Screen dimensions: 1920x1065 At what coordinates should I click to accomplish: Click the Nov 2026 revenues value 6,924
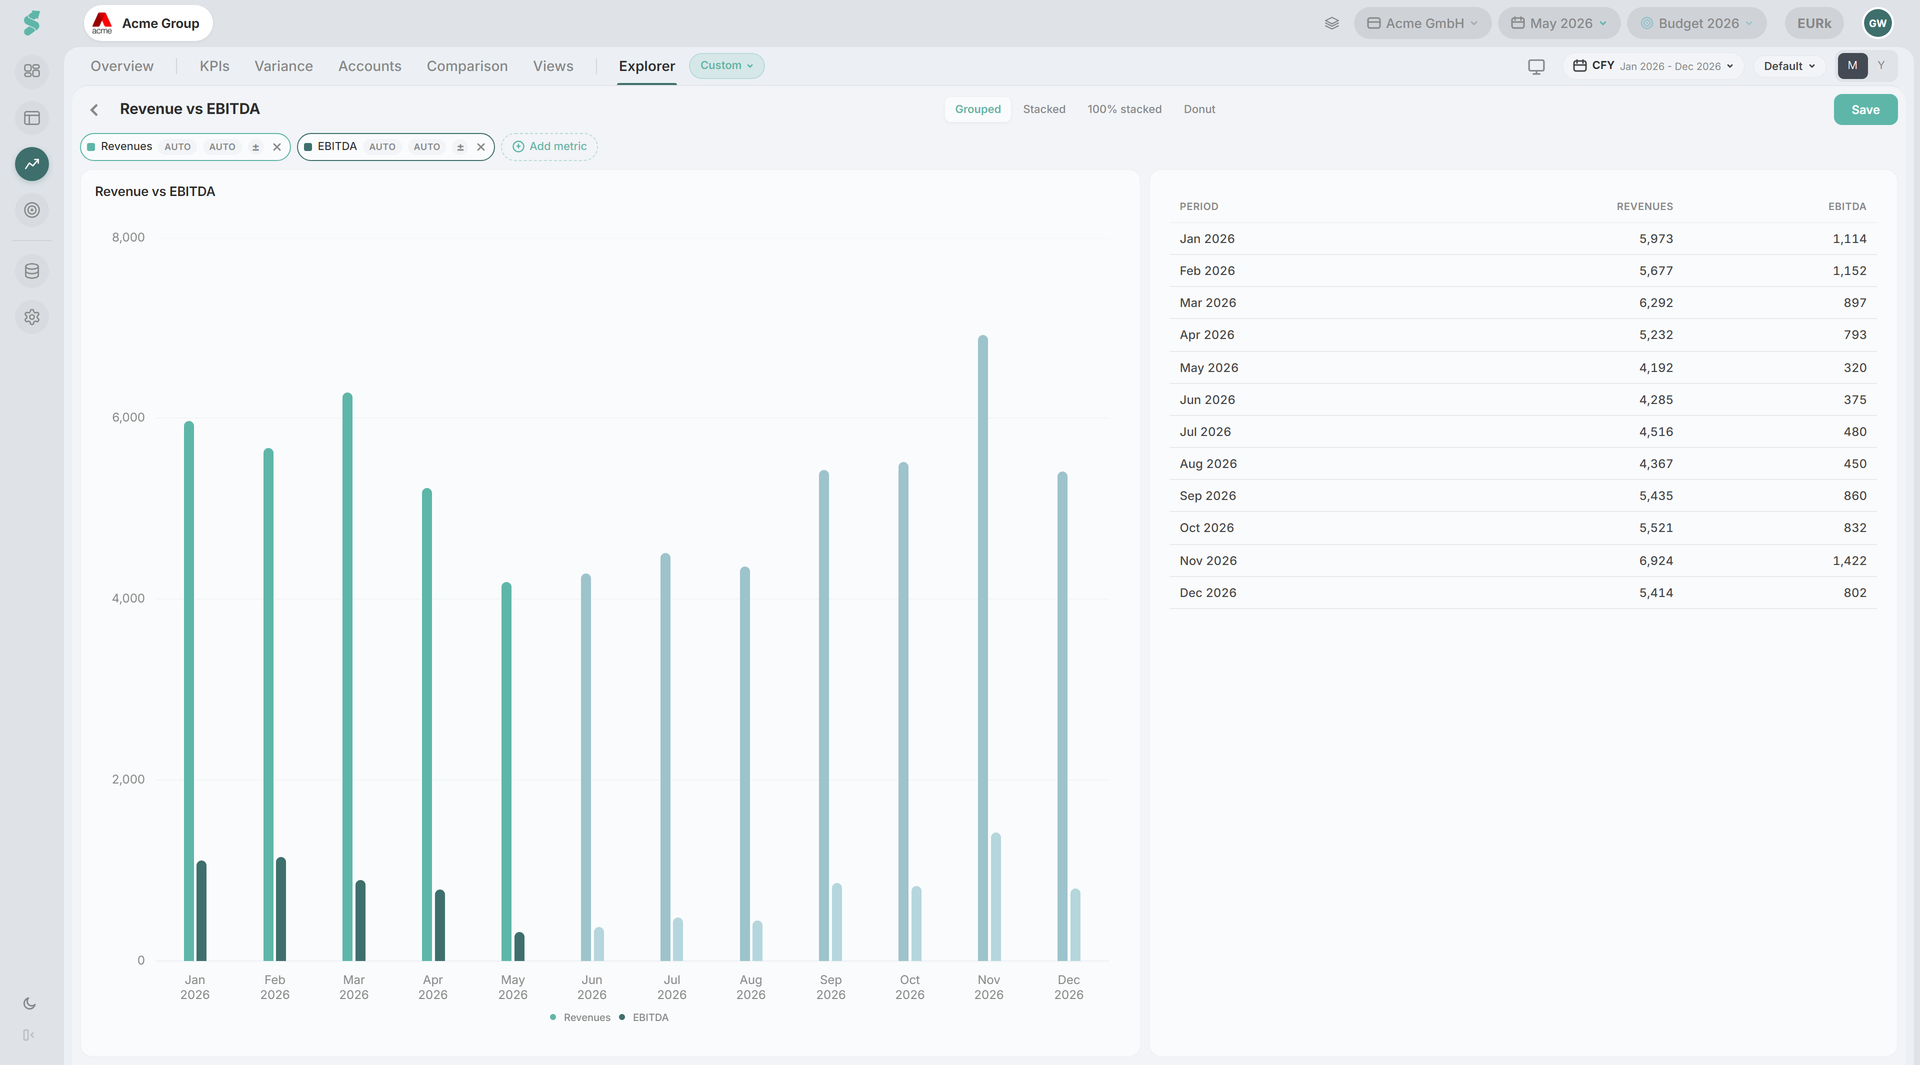point(1656,561)
